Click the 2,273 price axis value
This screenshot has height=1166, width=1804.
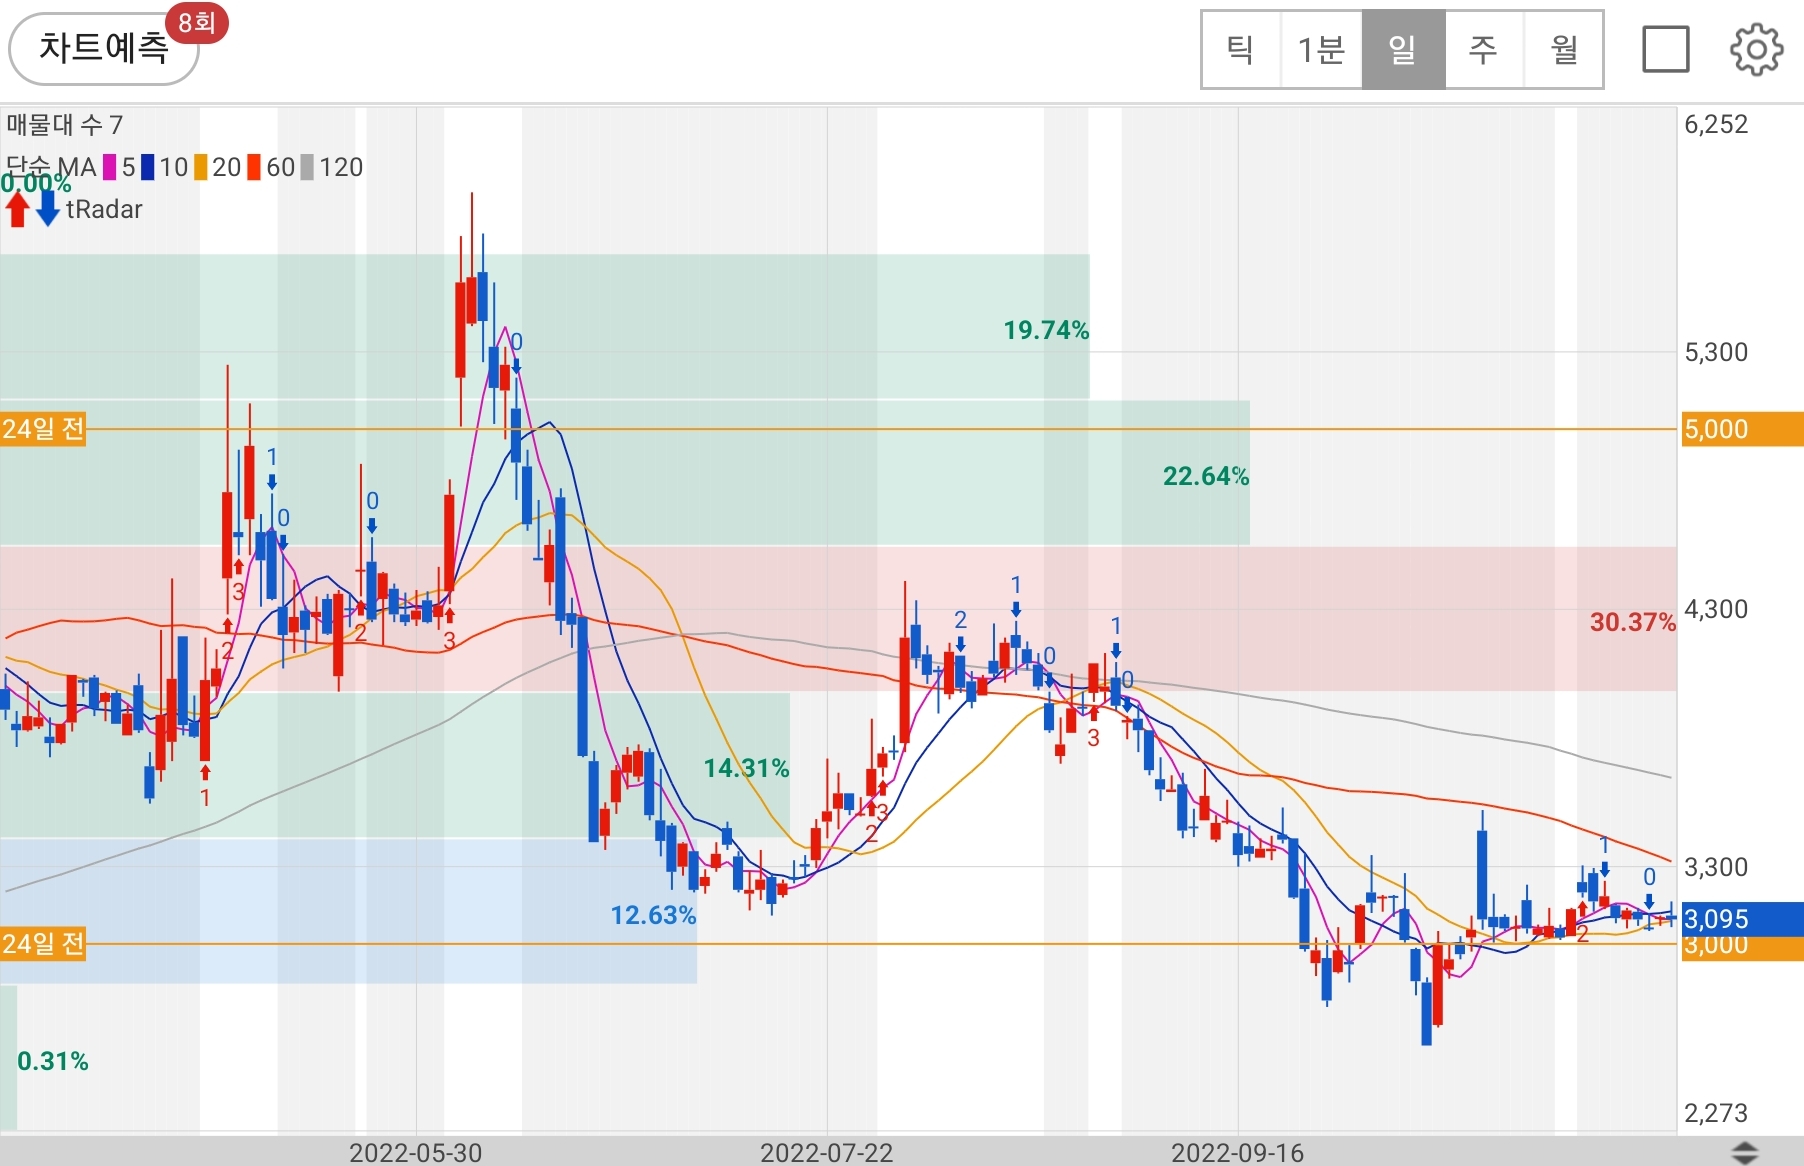point(1716,1113)
